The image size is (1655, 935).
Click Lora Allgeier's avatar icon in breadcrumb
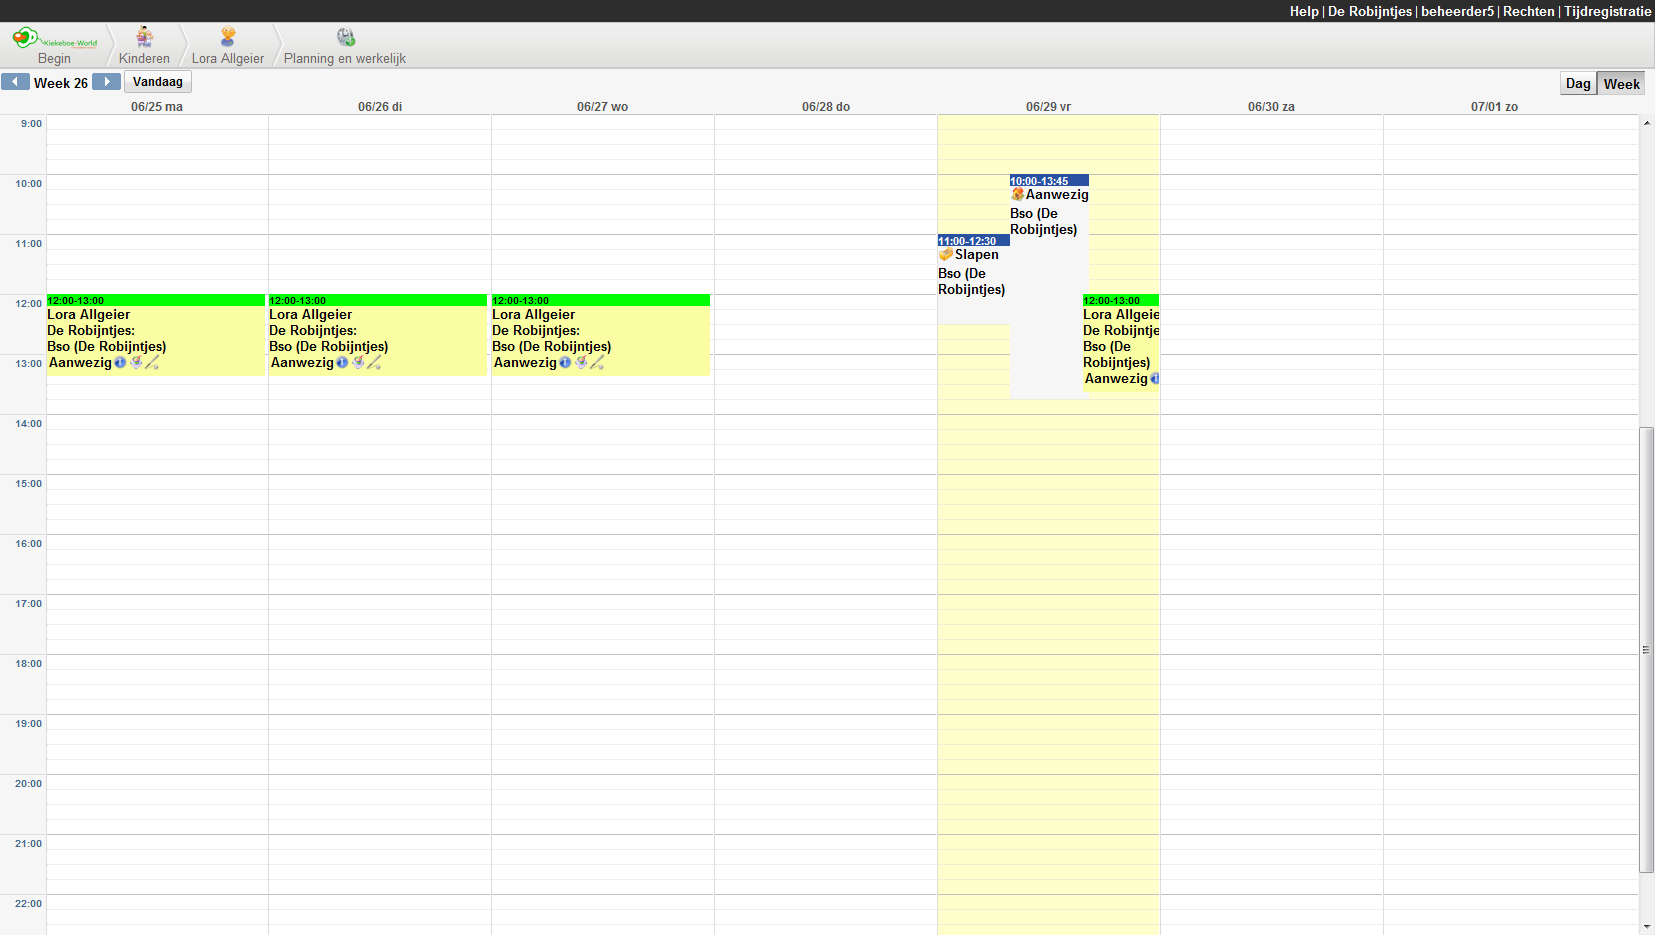228,37
